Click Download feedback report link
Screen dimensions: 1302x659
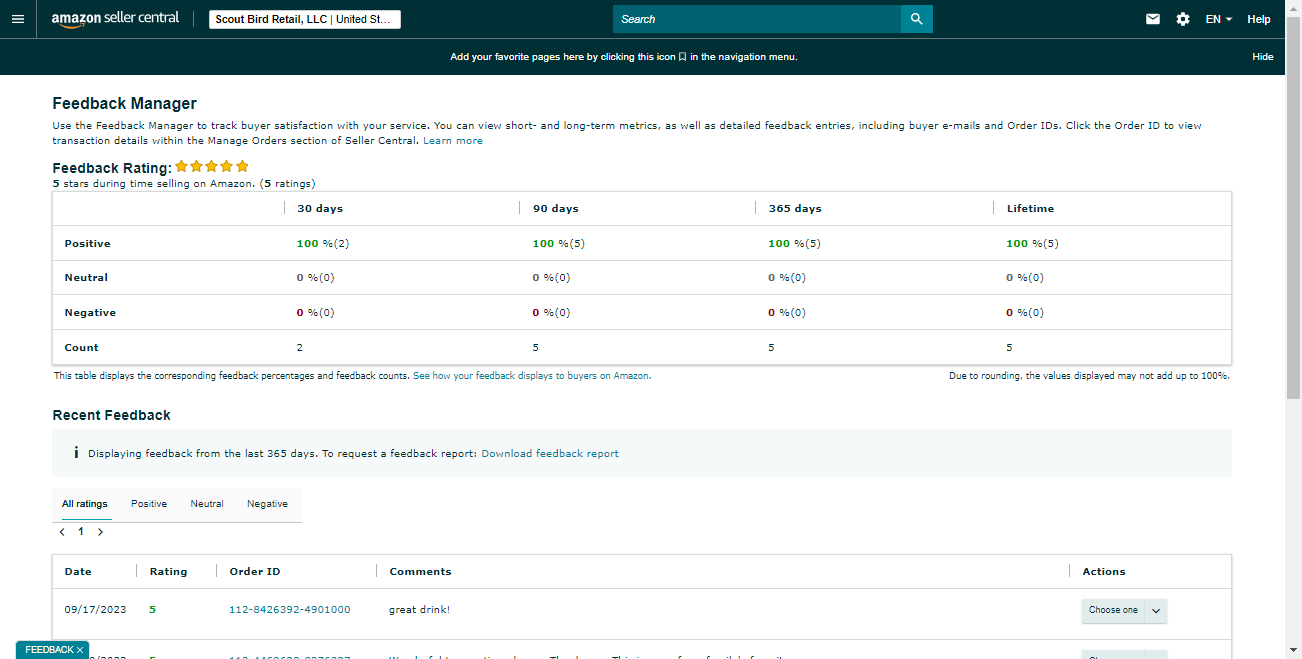550,453
